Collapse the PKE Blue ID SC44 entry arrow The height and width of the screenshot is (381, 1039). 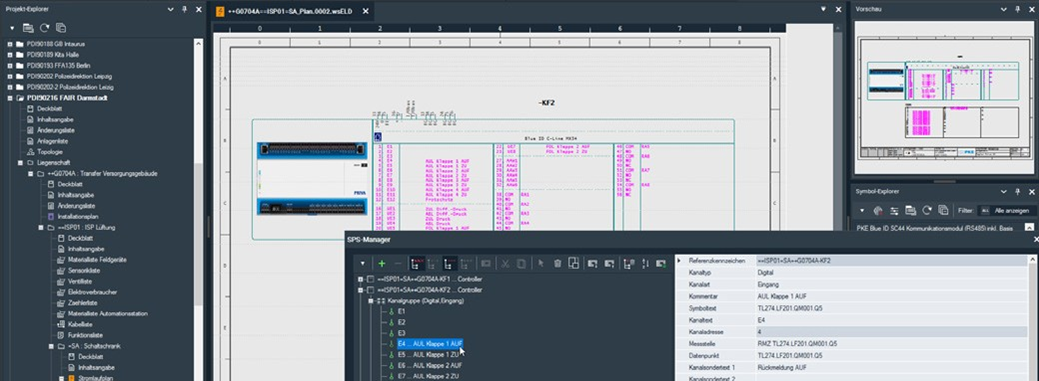(1029, 227)
